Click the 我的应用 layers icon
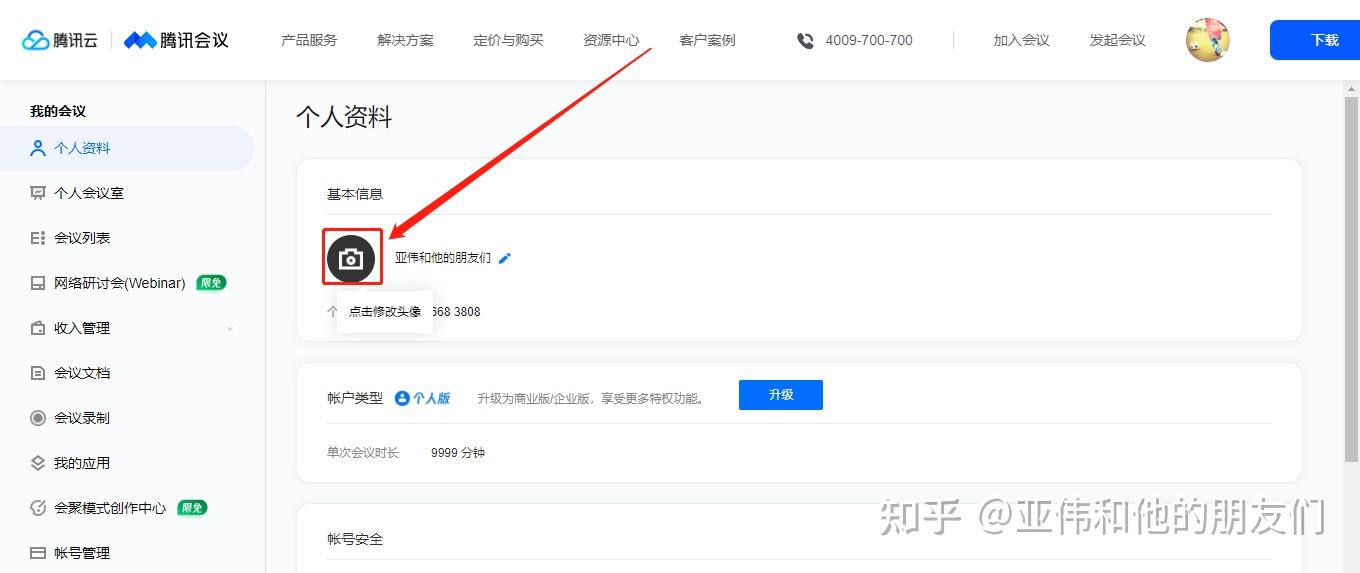Screen dimensions: 1360x573 click(38, 463)
